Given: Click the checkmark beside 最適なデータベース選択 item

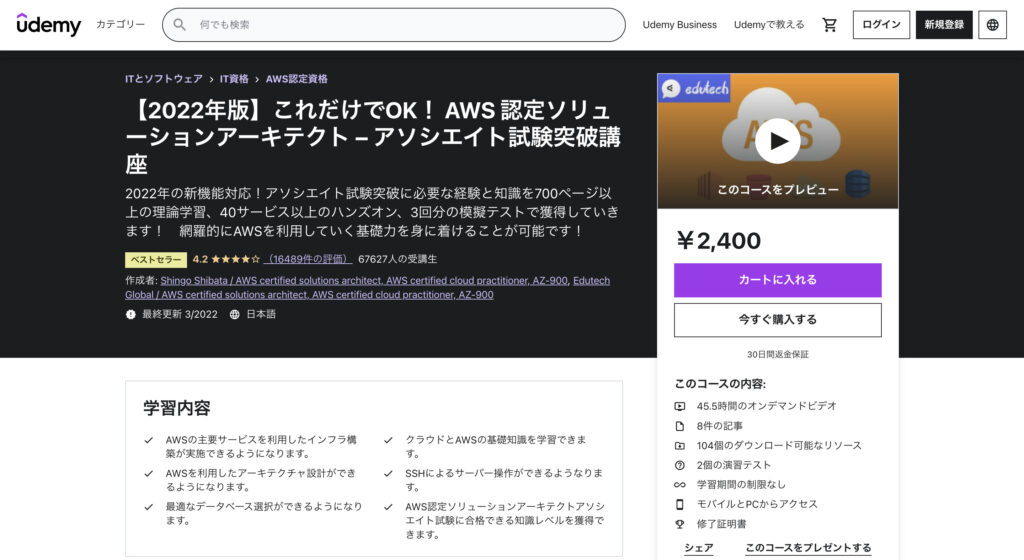Looking at the screenshot, I should pyautogui.click(x=149, y=507).
